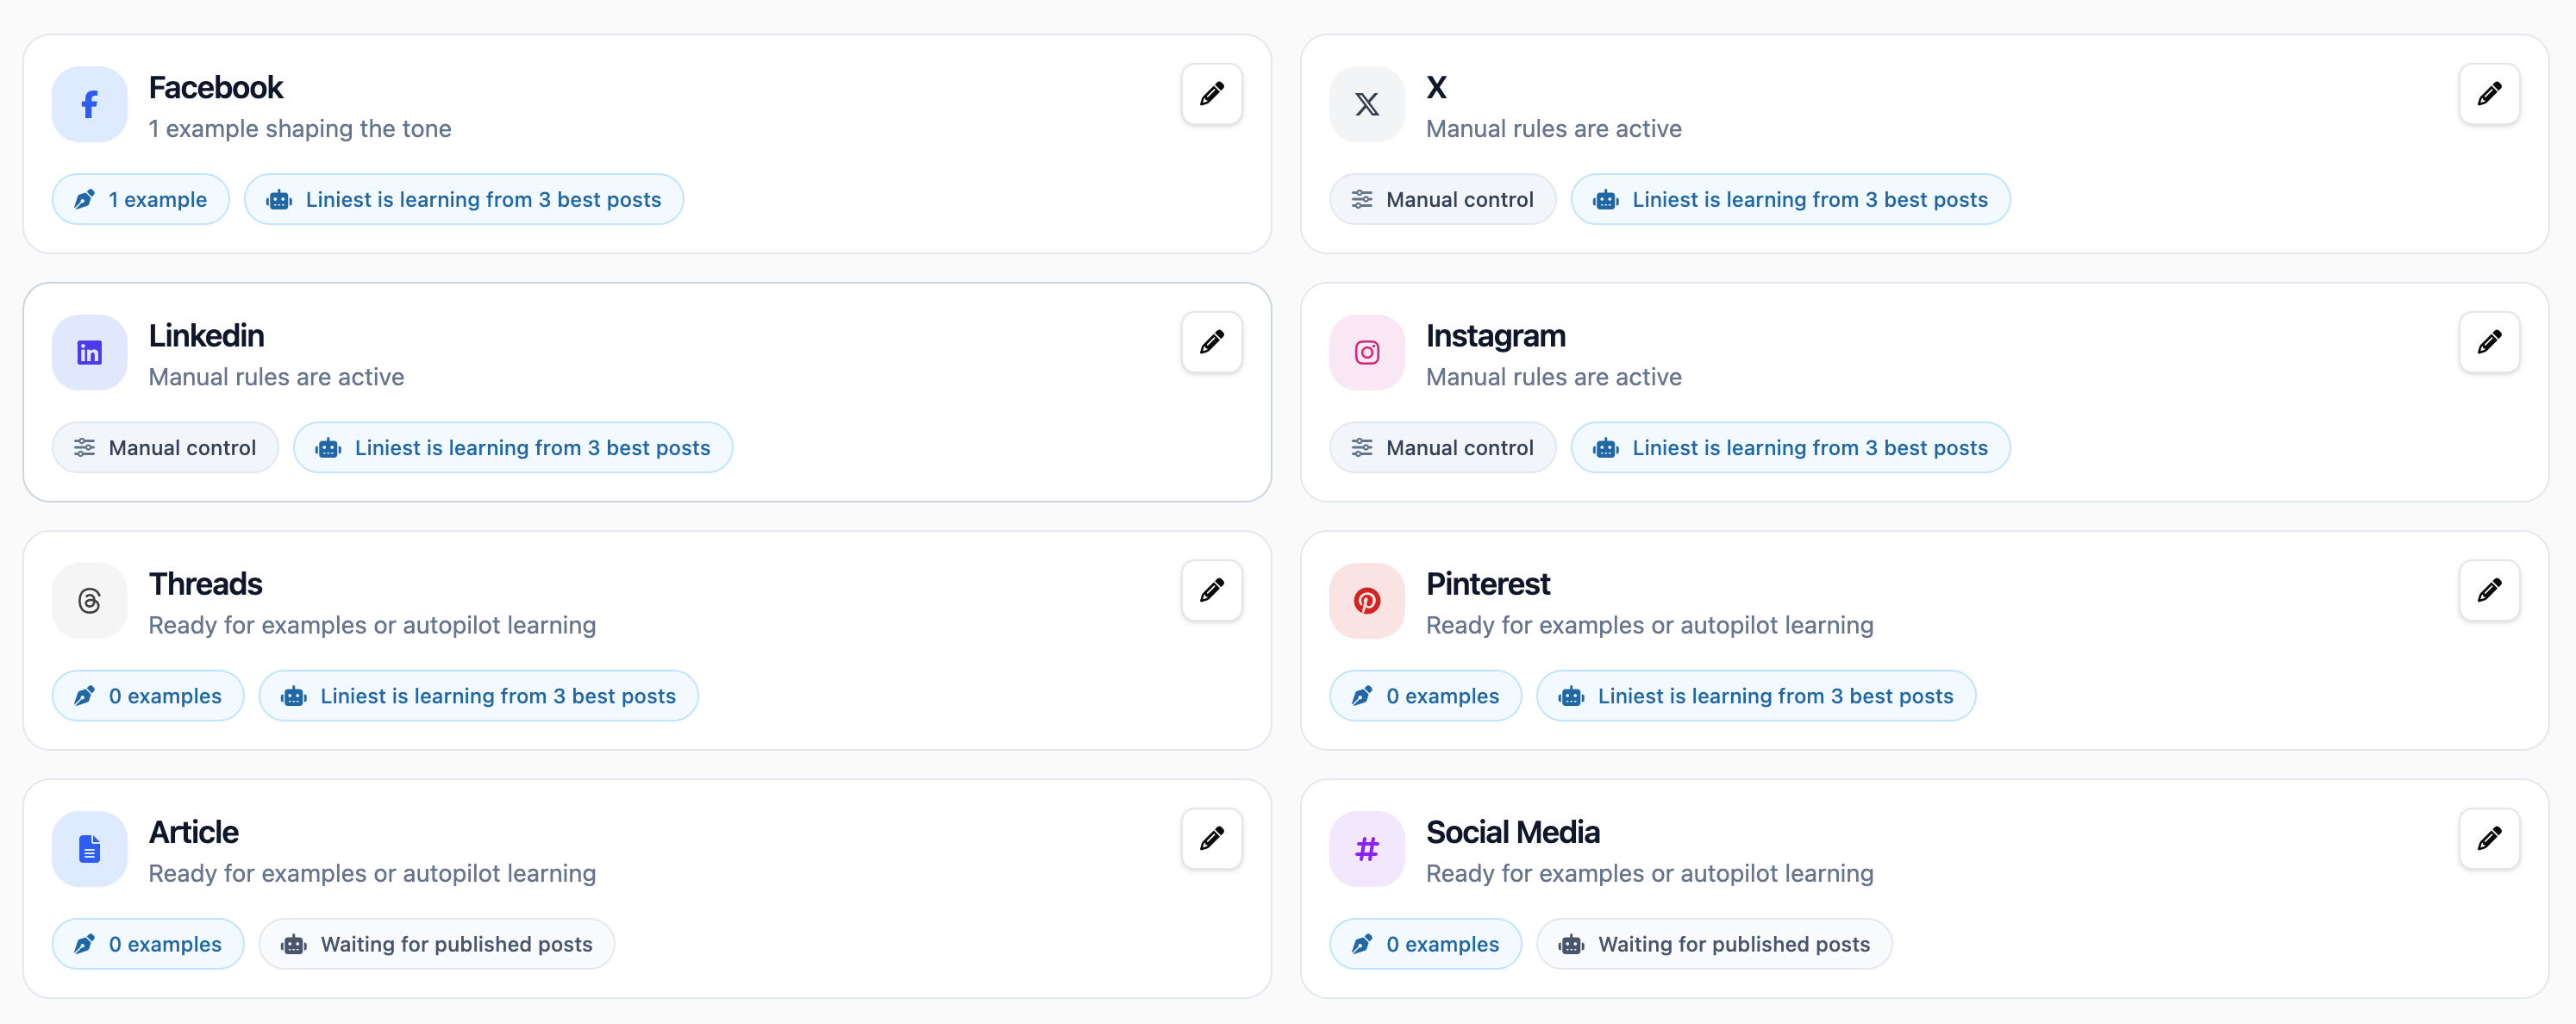Edit the X platform settings
This screenshot has width=2576, height=1024.
(x=2488, y=94)
